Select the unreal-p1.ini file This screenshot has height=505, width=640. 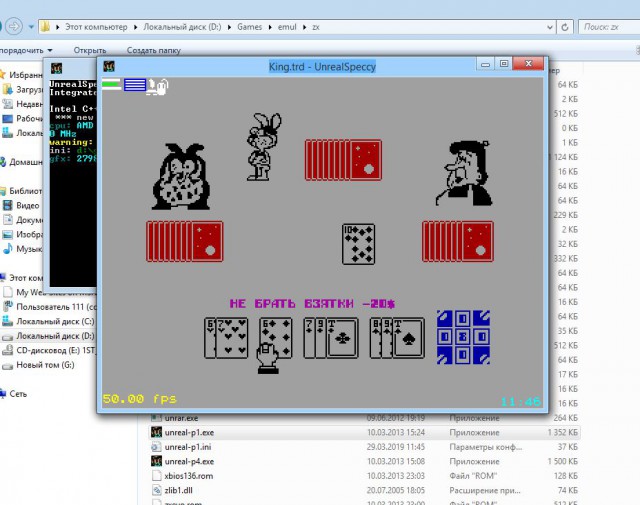(x=364, y=447)
